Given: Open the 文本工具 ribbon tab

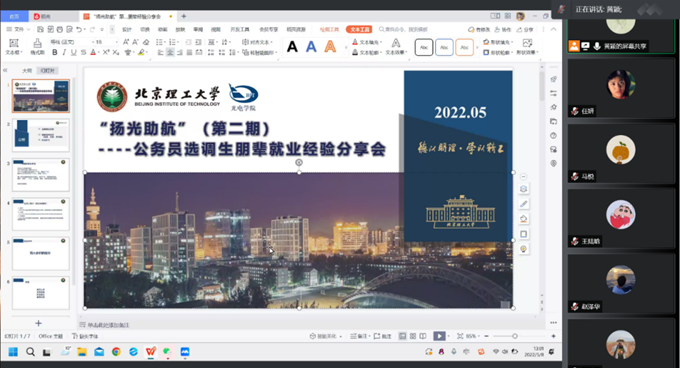Looking at the screenshot, I should 359,29.
